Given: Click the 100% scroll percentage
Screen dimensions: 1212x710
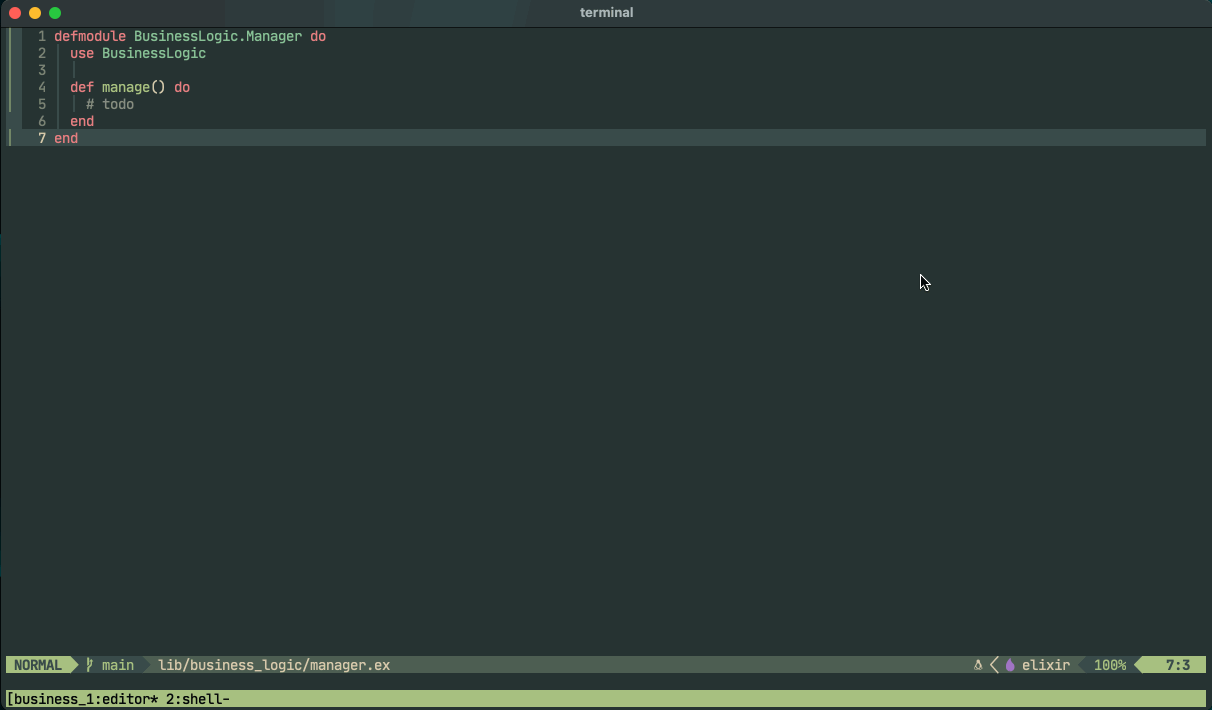Looking at the screenshot, I should click(1110, 665).
